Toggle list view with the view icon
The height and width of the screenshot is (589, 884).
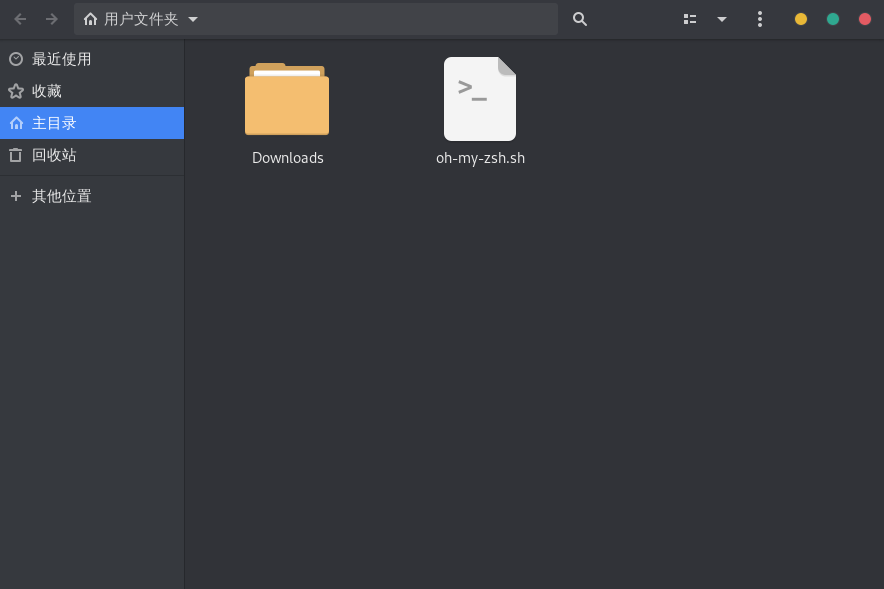pyautogui.click(x=690, y=19)
